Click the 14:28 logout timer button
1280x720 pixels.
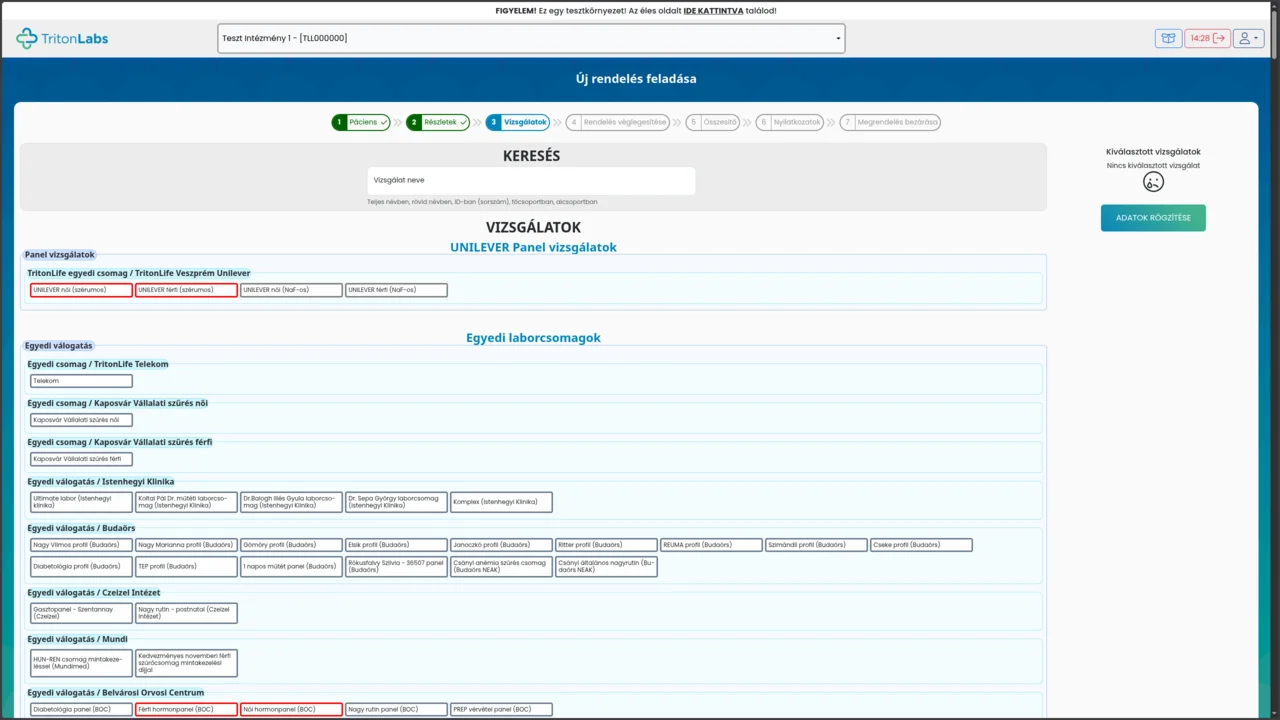[x=1207, y=38]
